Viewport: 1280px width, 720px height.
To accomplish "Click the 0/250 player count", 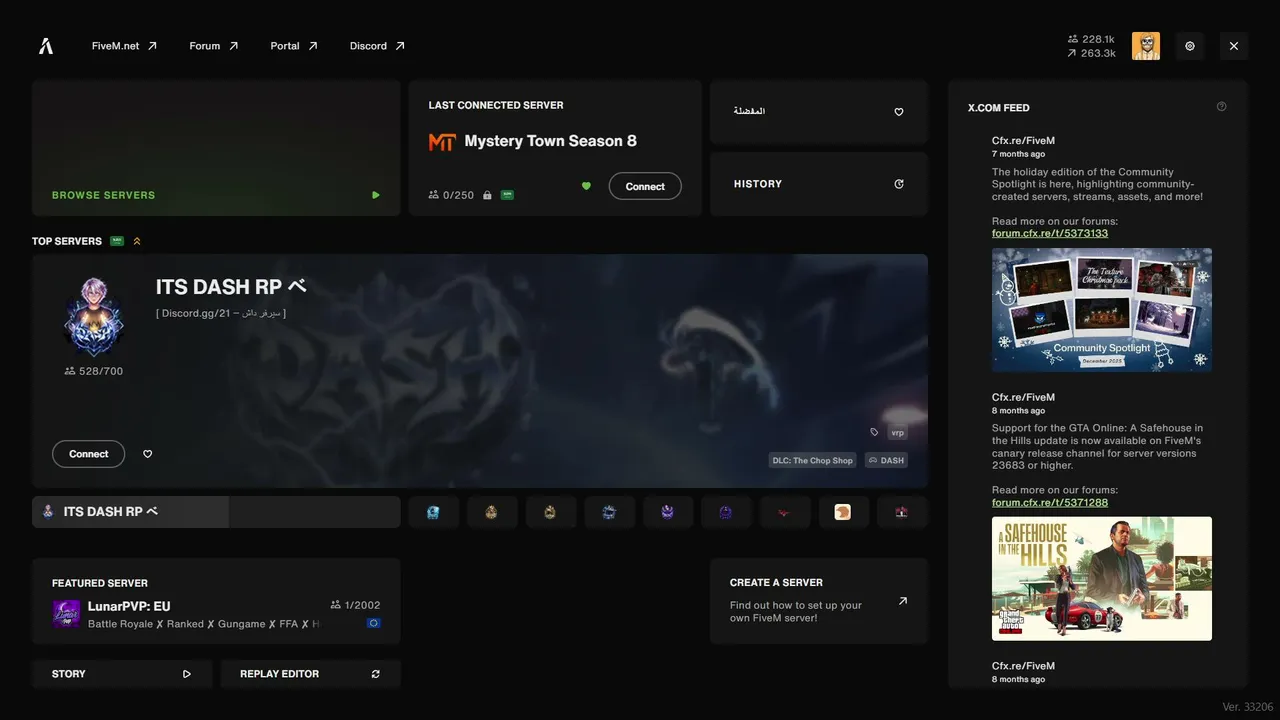I will 451,195.
